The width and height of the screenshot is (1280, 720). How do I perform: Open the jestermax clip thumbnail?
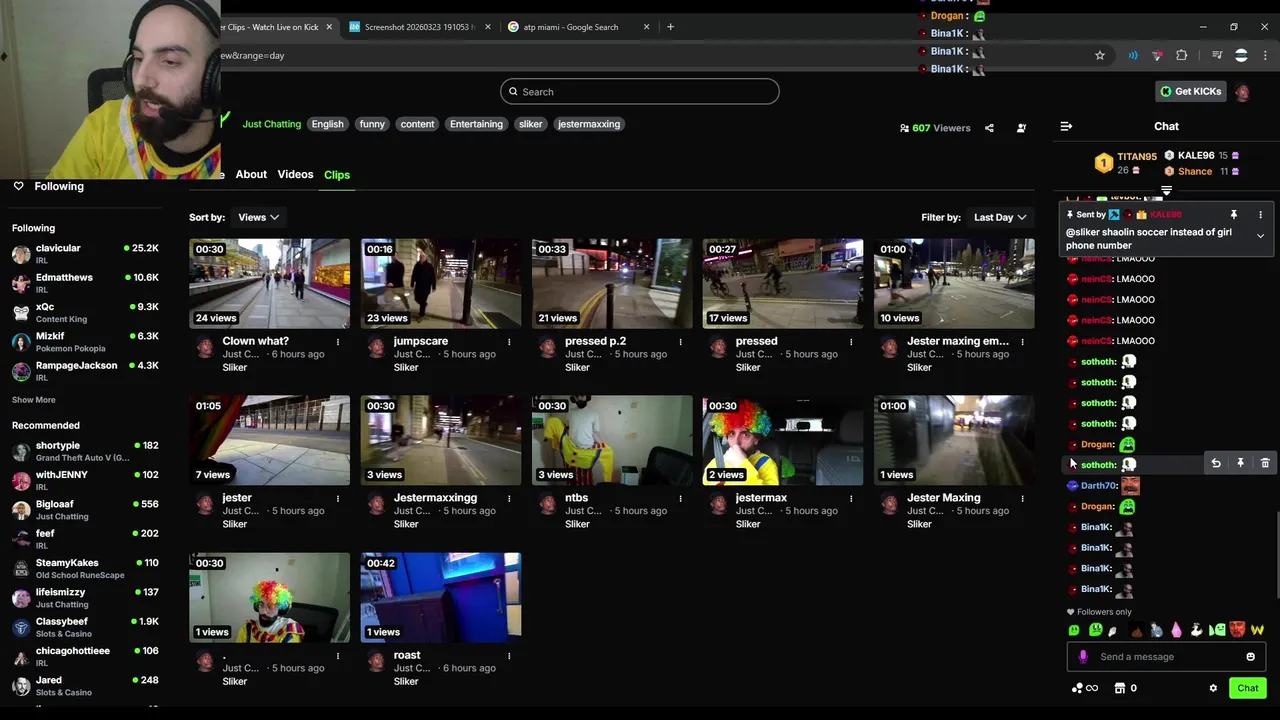[782, 440]
